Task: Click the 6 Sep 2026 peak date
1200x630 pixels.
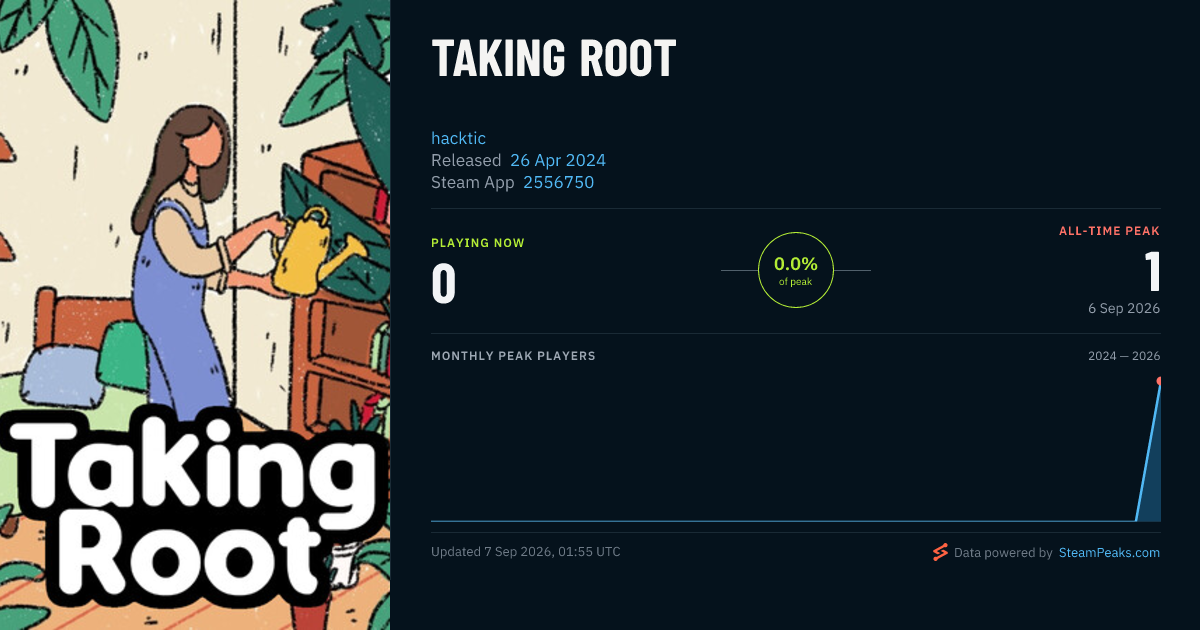Action: coord(1124,308)
